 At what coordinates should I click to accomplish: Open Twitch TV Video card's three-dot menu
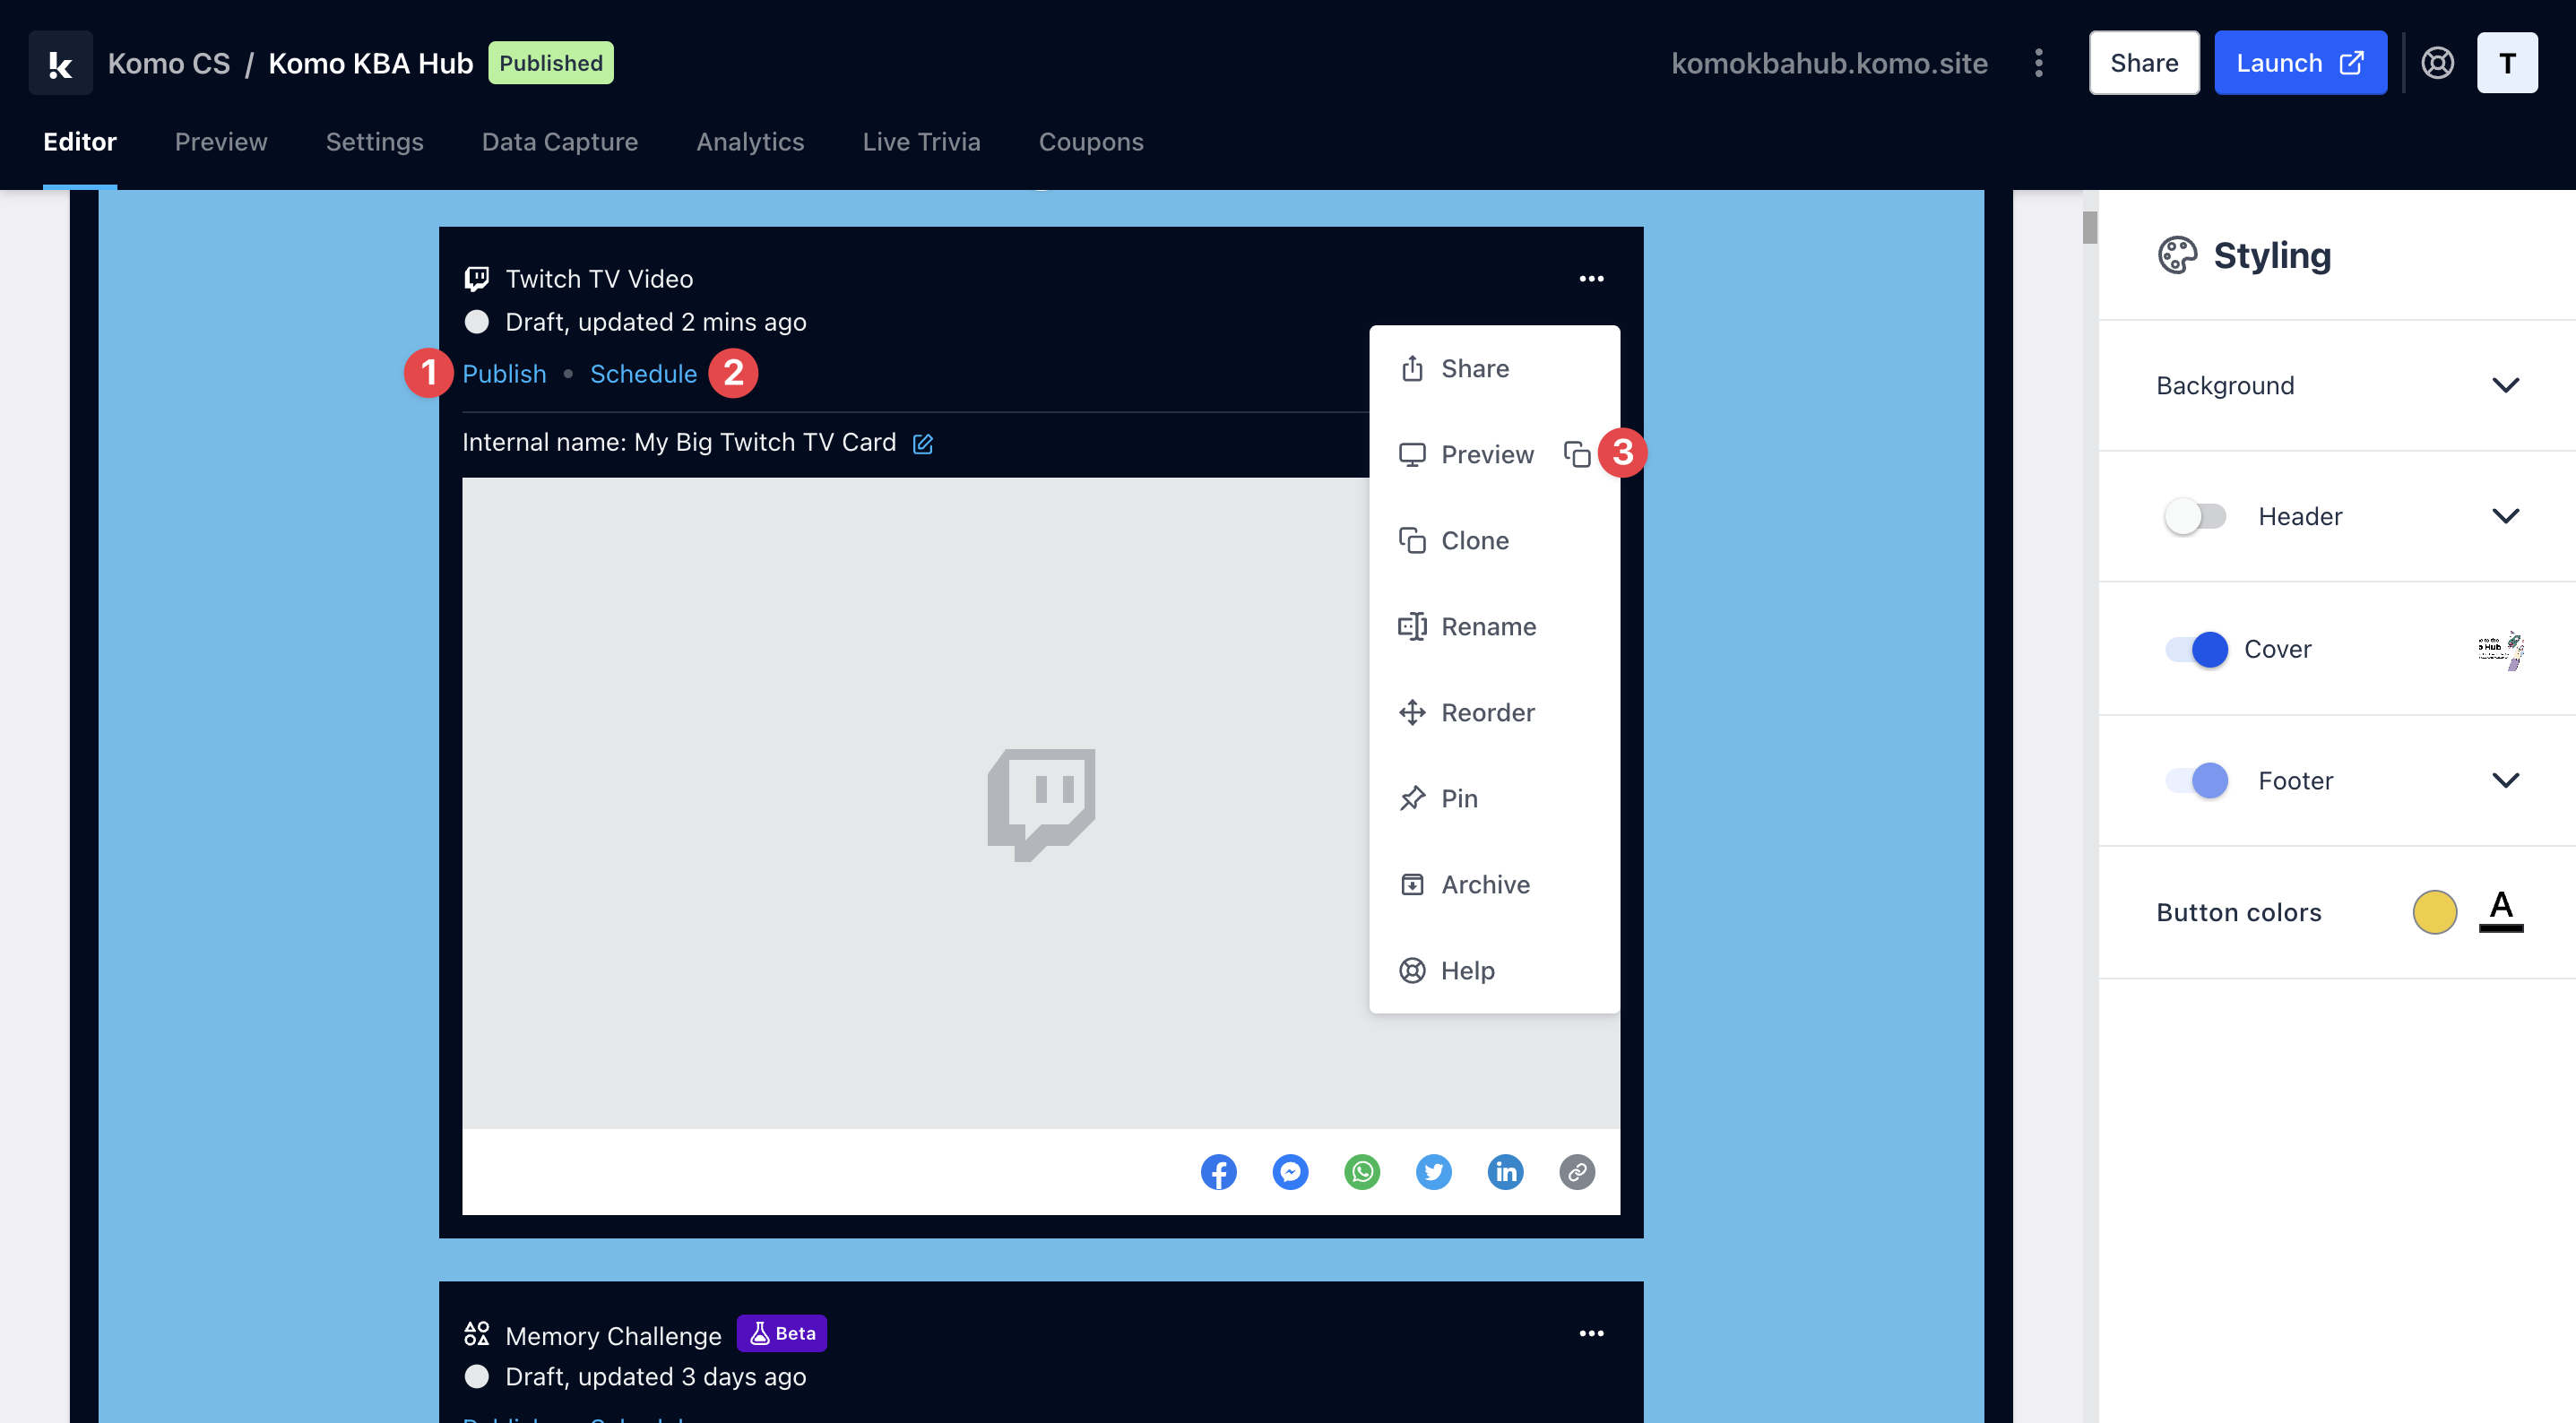coord(1590,279)
